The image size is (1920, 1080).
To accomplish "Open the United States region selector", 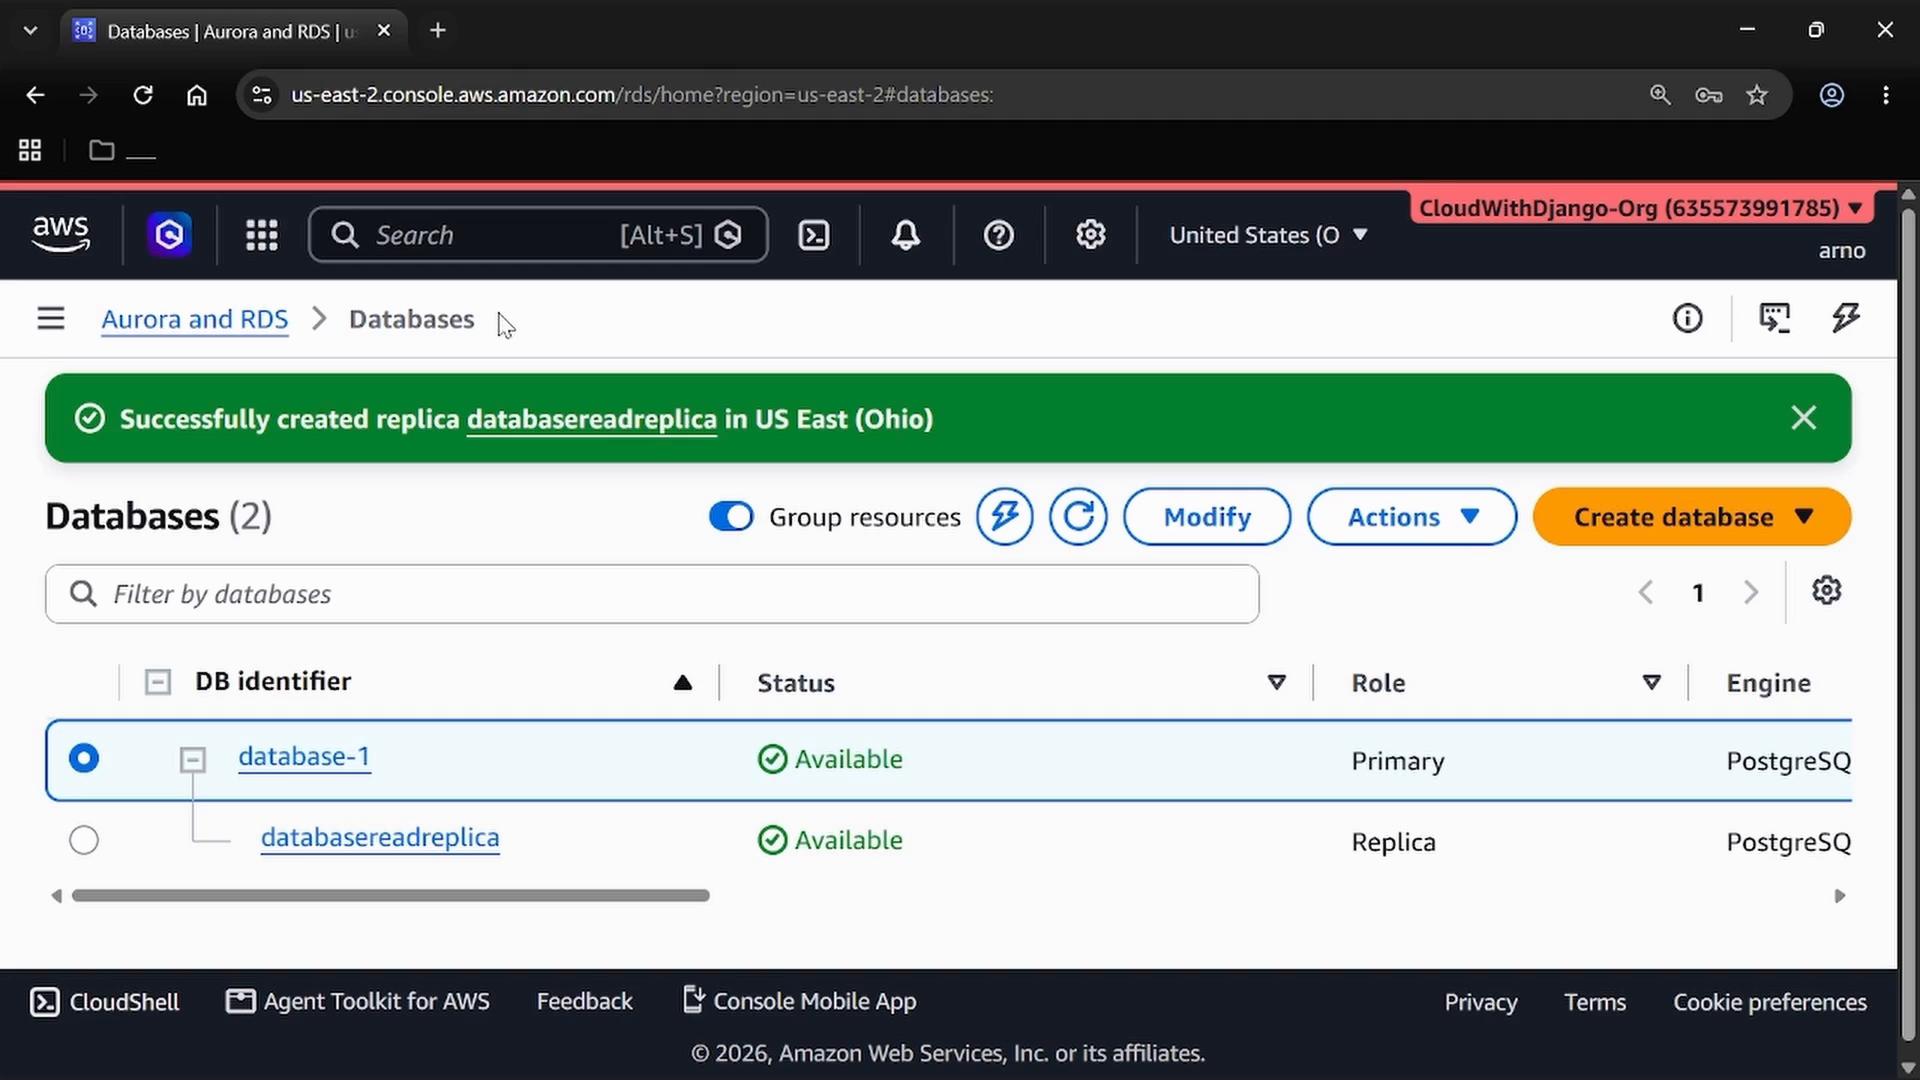I will [1268, 235].
